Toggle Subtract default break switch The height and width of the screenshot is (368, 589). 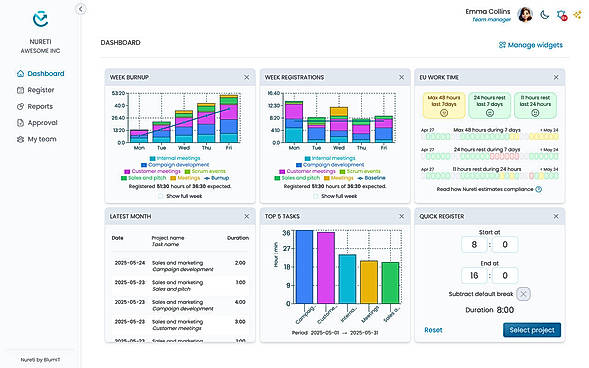(523, 294)
